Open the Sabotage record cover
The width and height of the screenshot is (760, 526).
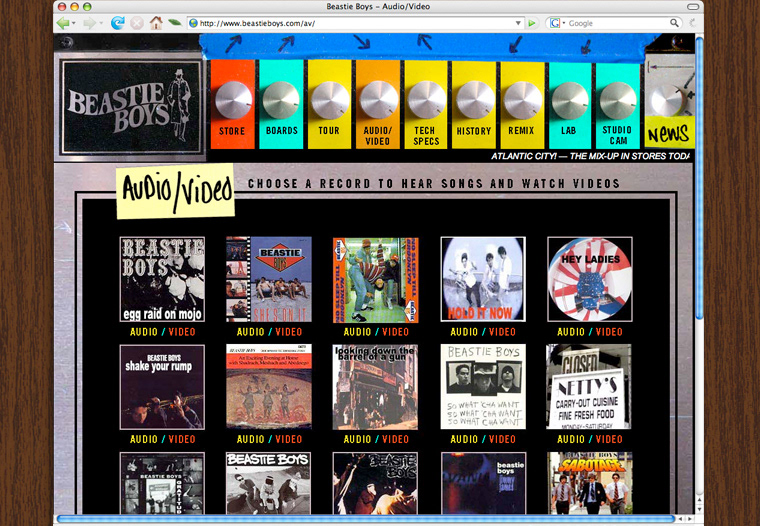pos(590,483)
